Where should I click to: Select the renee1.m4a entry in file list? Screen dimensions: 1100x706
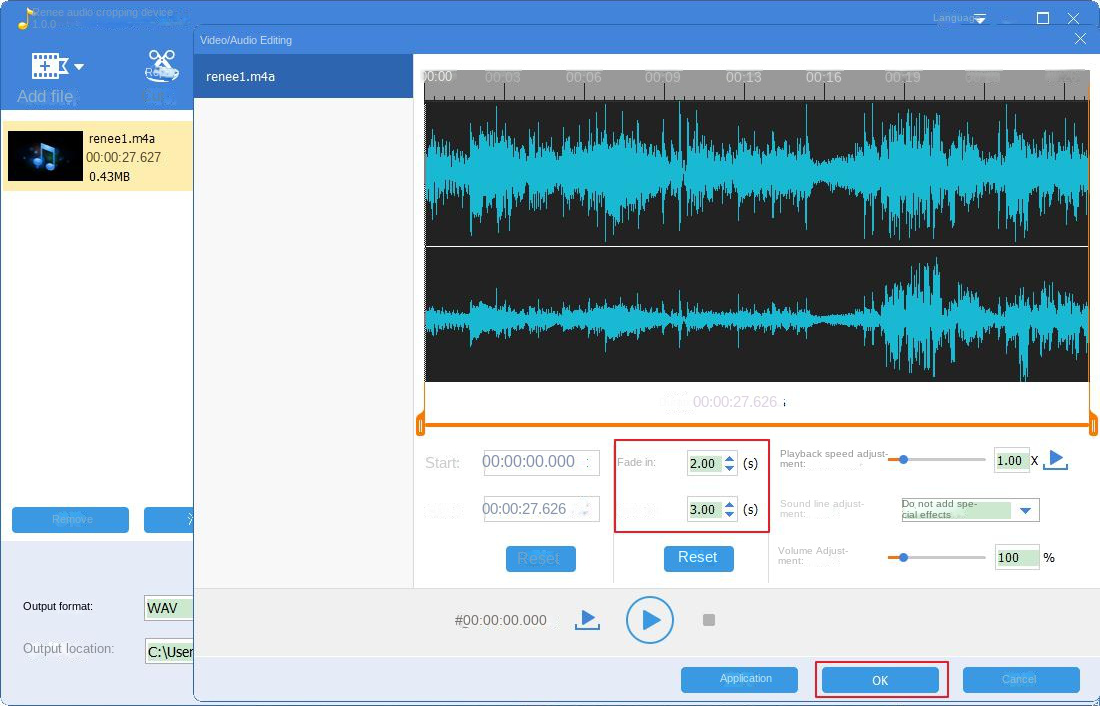click(98, 156)
